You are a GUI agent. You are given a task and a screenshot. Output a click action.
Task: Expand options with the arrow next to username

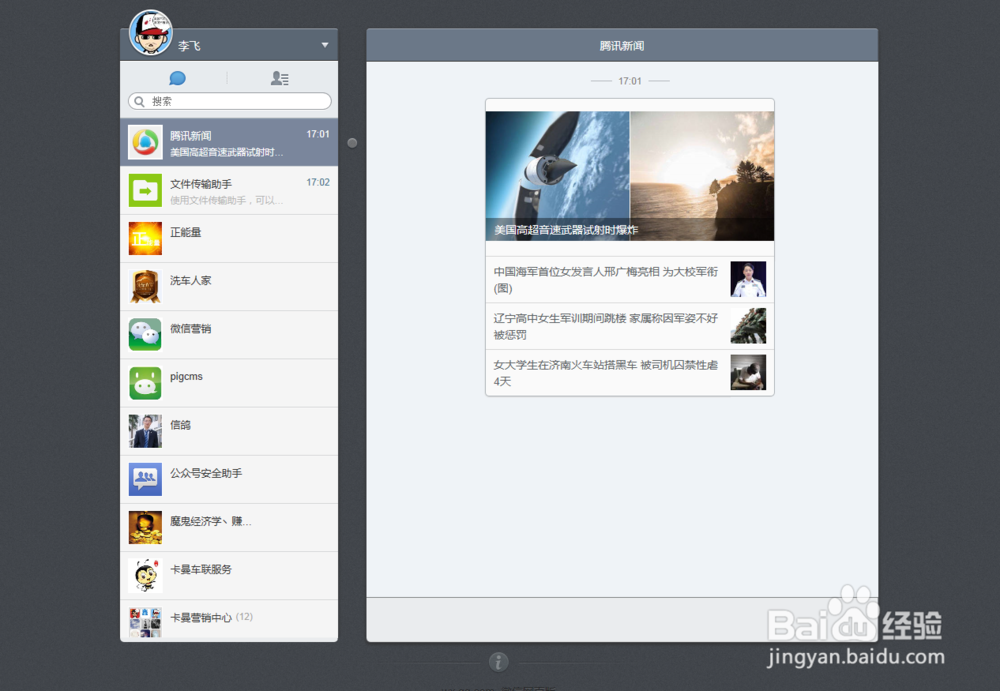324,45
